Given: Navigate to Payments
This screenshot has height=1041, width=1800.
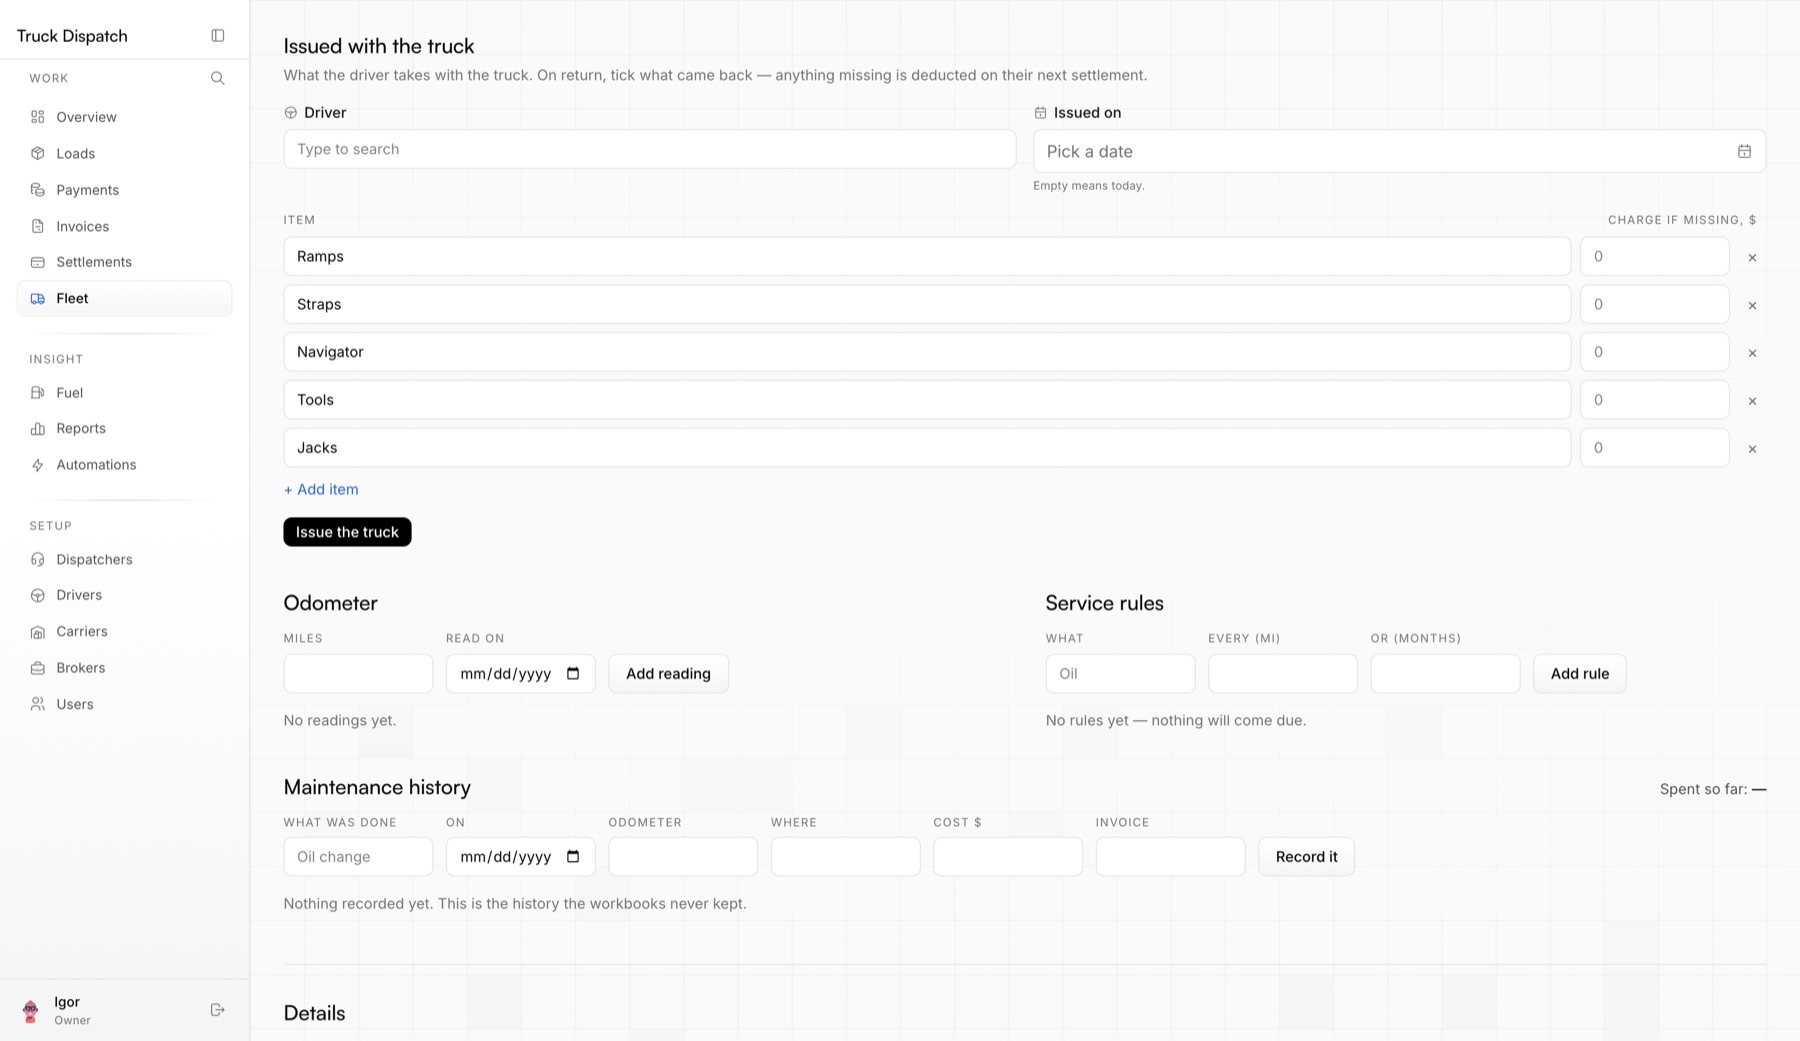Looking at the screenshot, I should [x=124, y=190].
